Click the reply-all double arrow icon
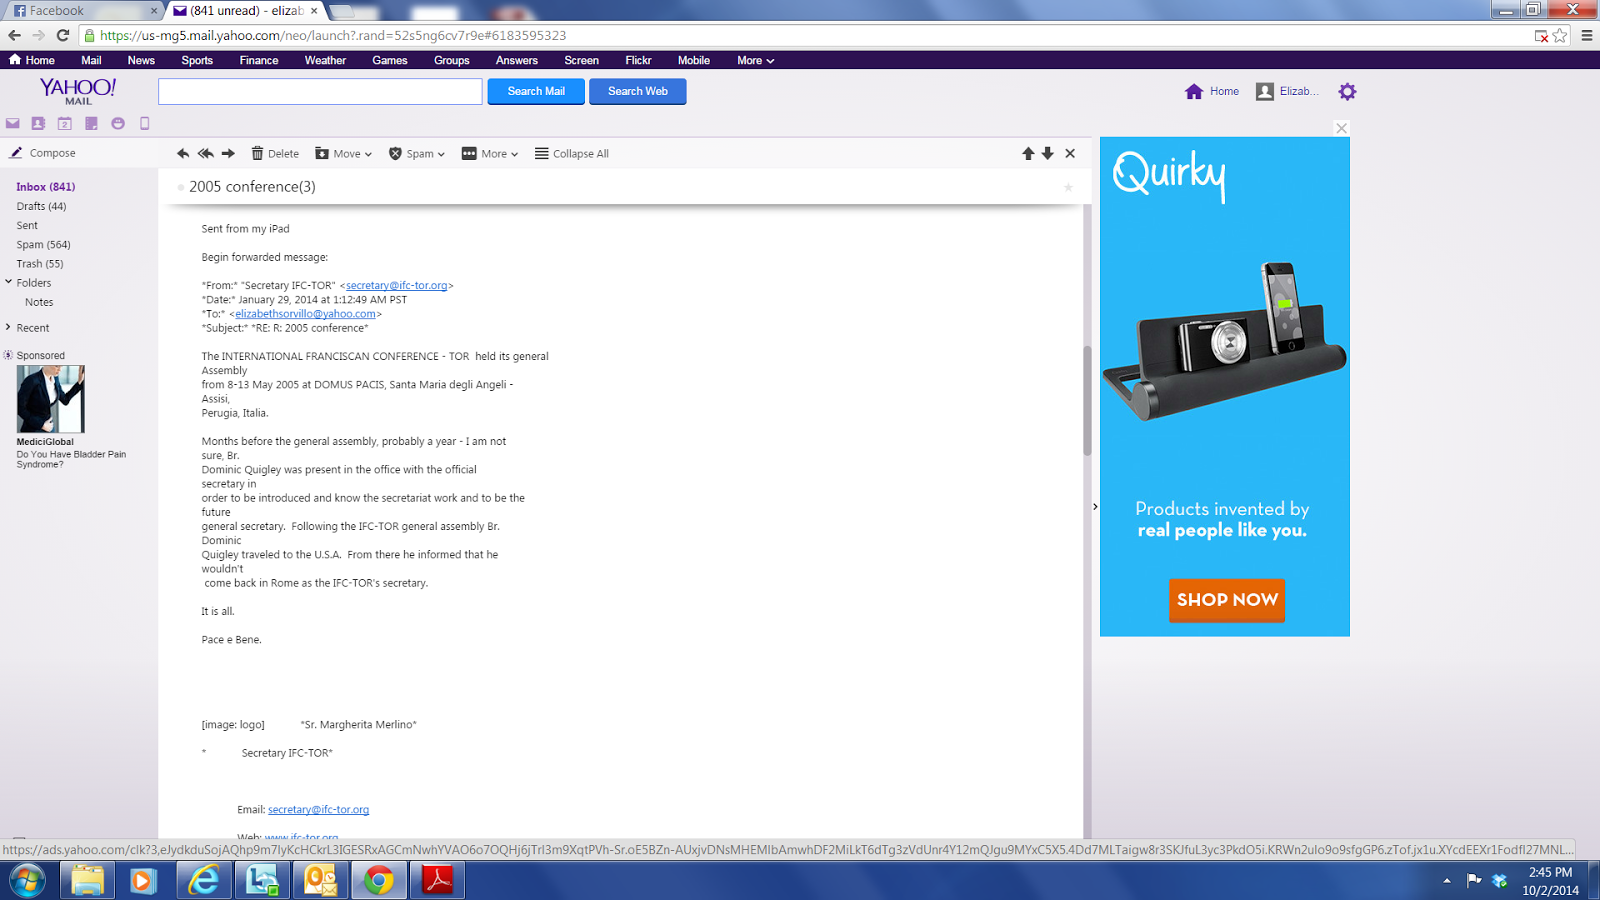1600x900 pixels. tap(205, 153)
